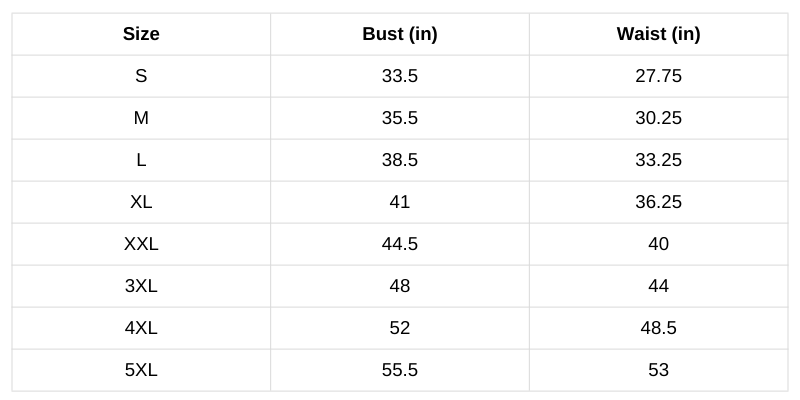Viewport: 800px width, 400px height.
Task: Click bust value 55.5
Action: pyautogui.click(x=400, y=370)
